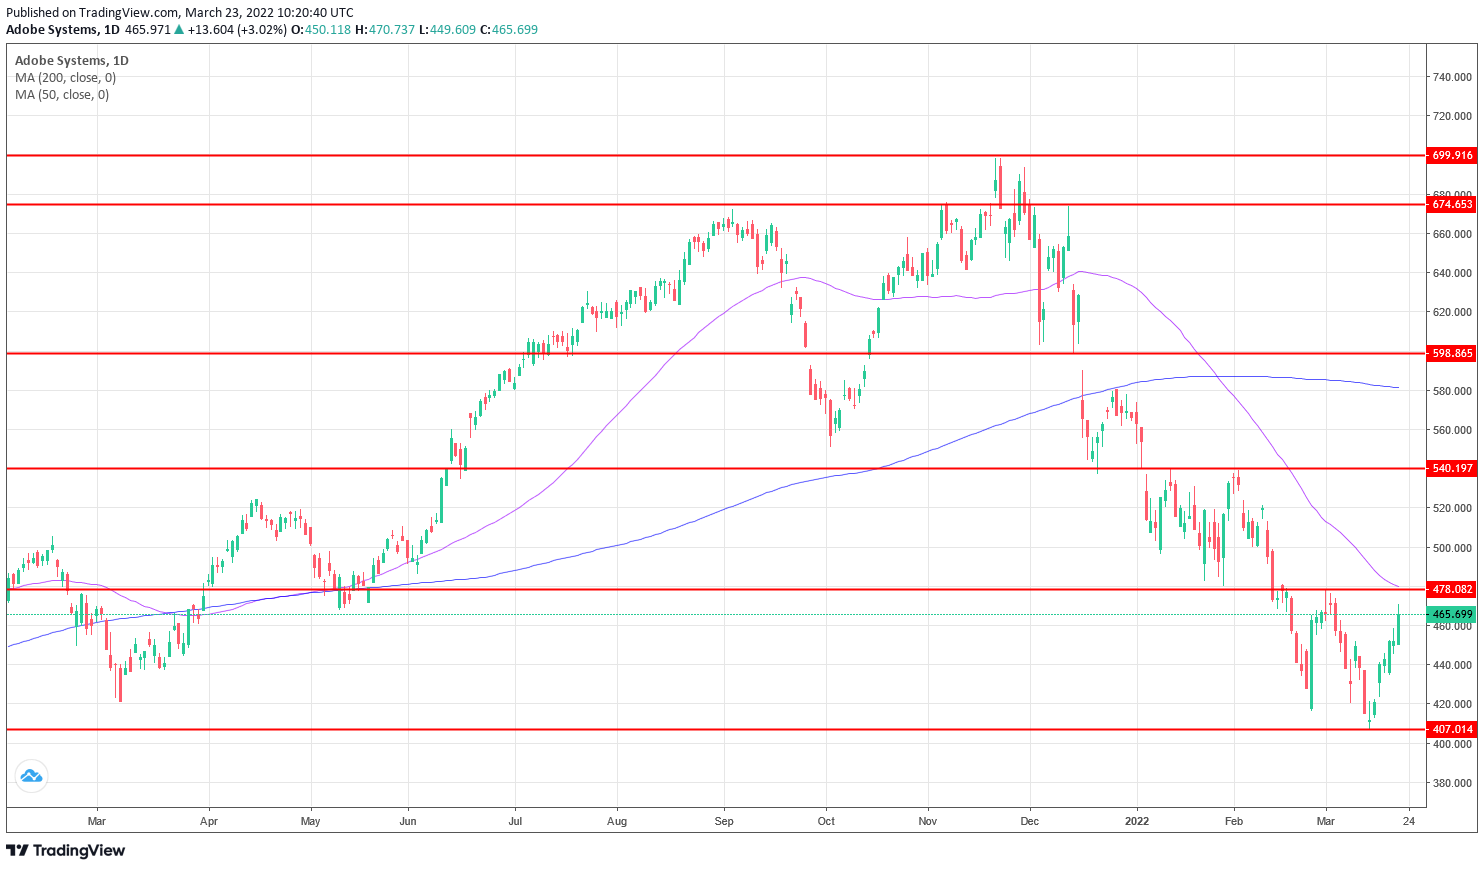
Task: Click the Sep label on time axis
Action: tap(724, 821)
